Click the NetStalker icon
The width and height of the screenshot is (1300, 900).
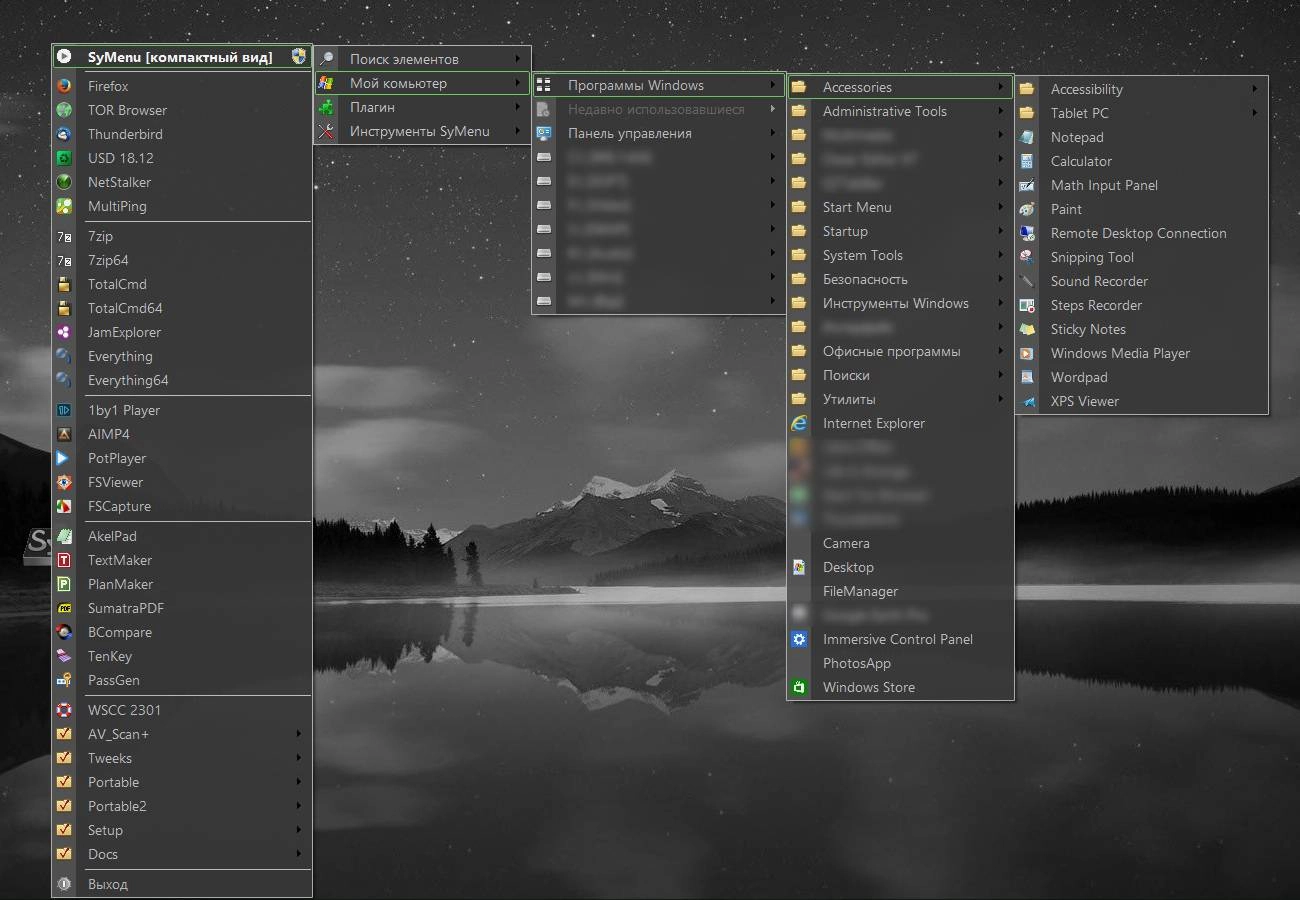tap(64, 182)
